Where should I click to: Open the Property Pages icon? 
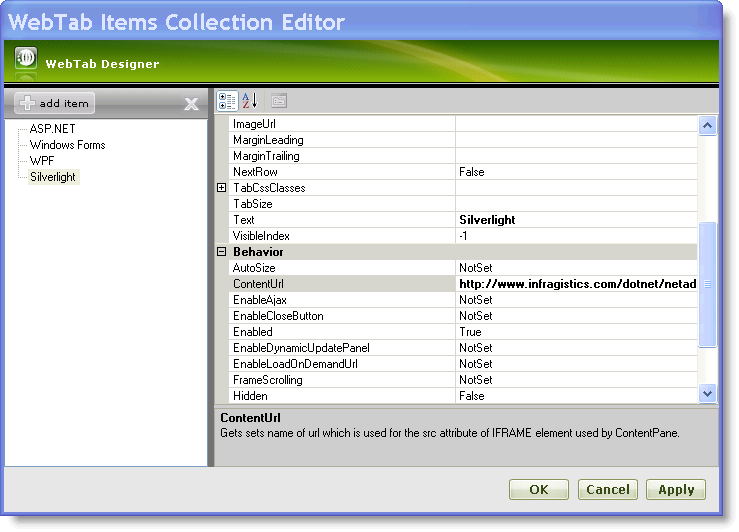click(278, 101)
